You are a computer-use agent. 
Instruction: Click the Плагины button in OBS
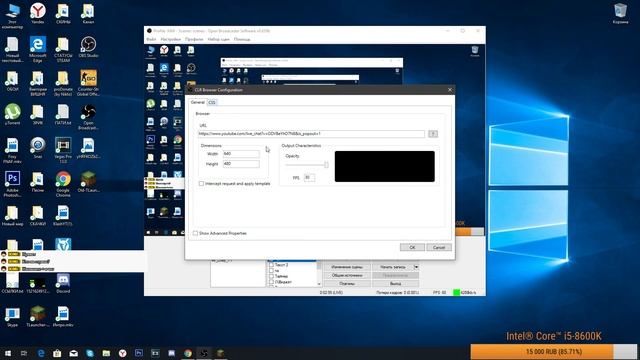(x=347, y=283)
